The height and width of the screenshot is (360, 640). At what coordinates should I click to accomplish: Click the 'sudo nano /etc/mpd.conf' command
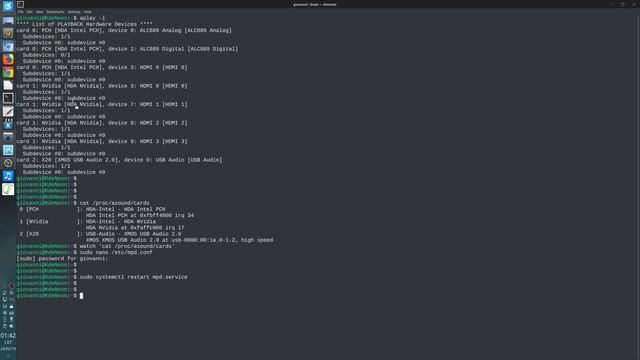point(116,252)
